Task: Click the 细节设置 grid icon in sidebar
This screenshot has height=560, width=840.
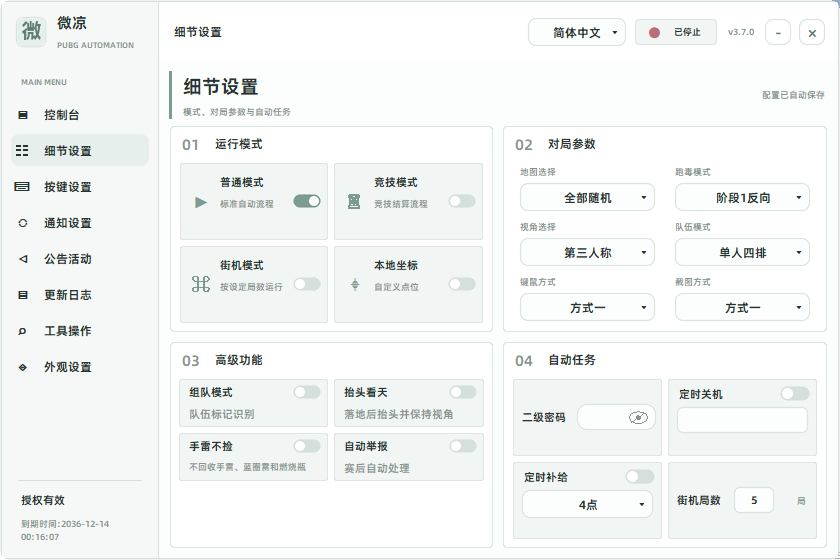Action: 22,151
